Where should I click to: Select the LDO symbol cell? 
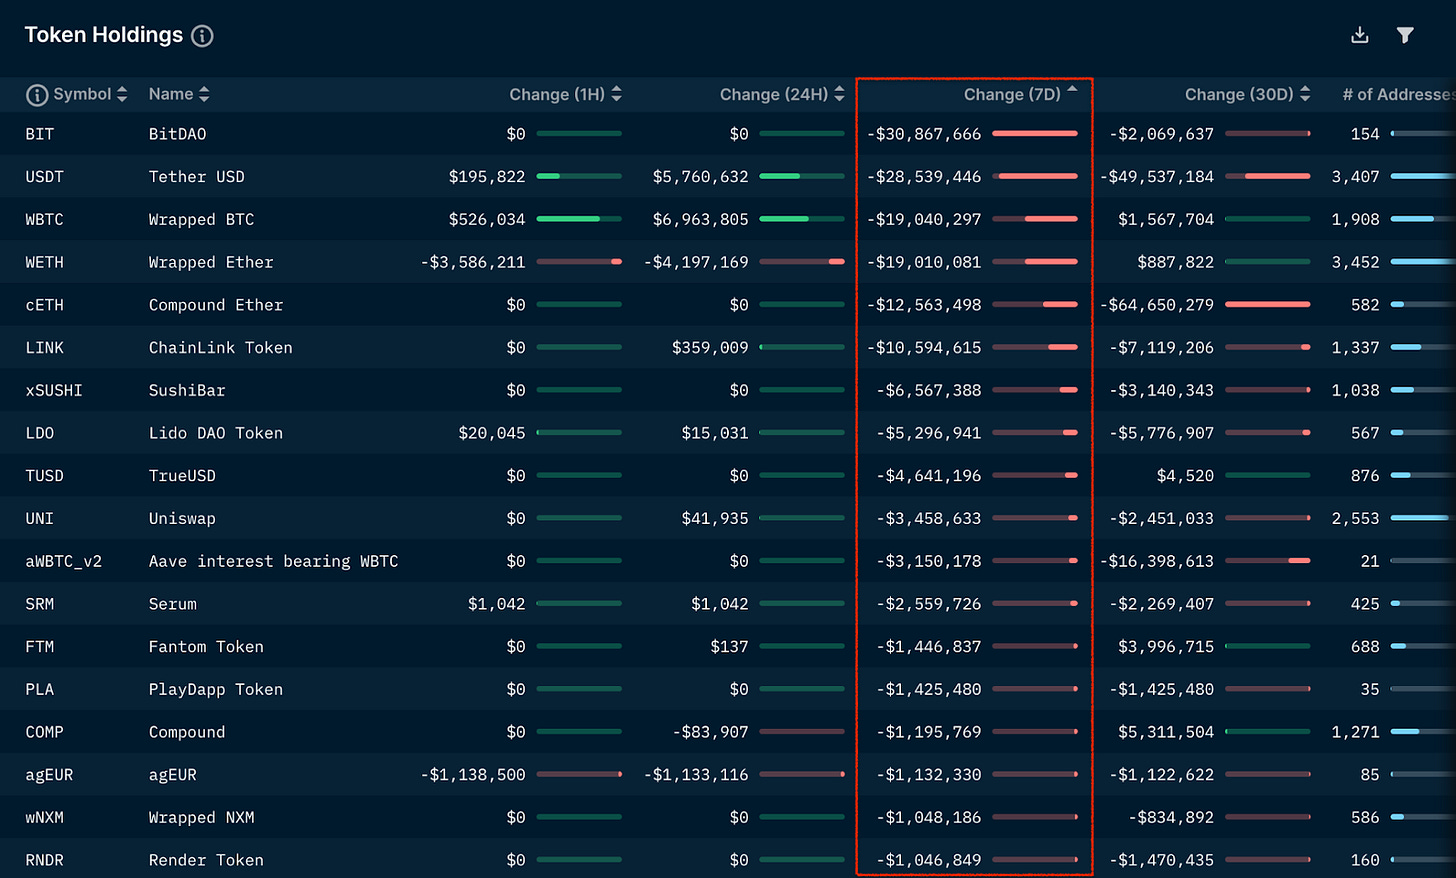coord(40,433)
